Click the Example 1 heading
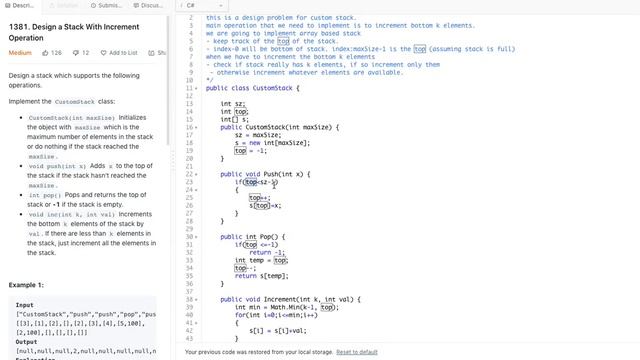The image size is (640, 360). tap(26, 285)
